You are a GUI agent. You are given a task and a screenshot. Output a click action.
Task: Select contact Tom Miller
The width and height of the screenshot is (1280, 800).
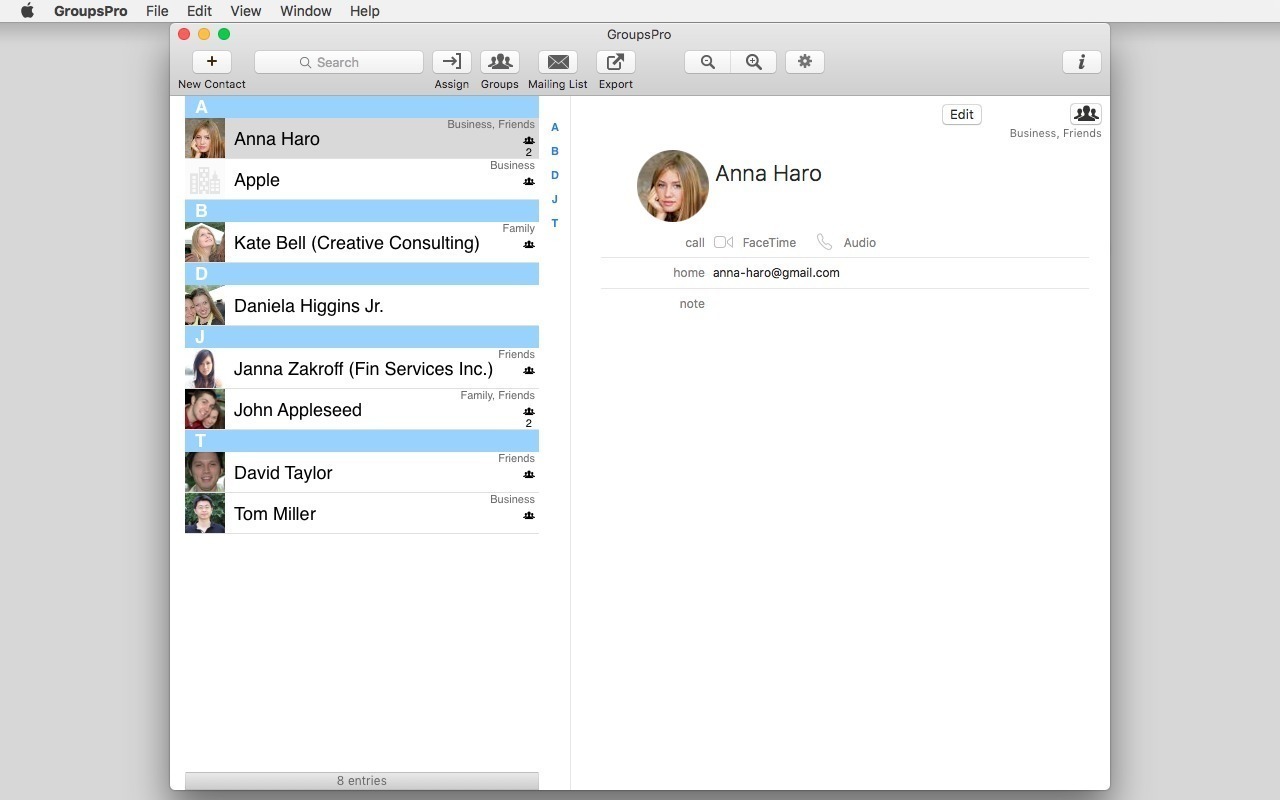click(x=362, y=514)
